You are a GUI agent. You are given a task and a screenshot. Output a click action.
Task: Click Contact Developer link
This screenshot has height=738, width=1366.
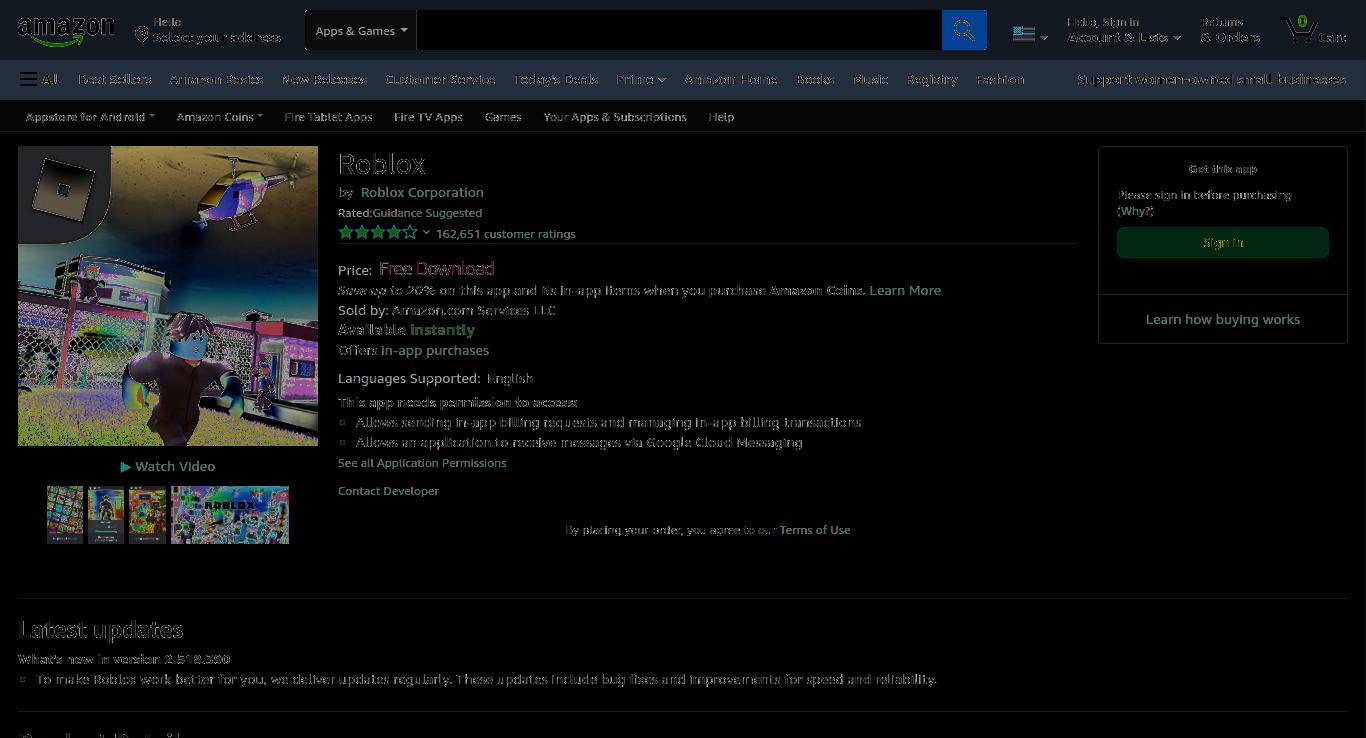click(x=388, y=491)
